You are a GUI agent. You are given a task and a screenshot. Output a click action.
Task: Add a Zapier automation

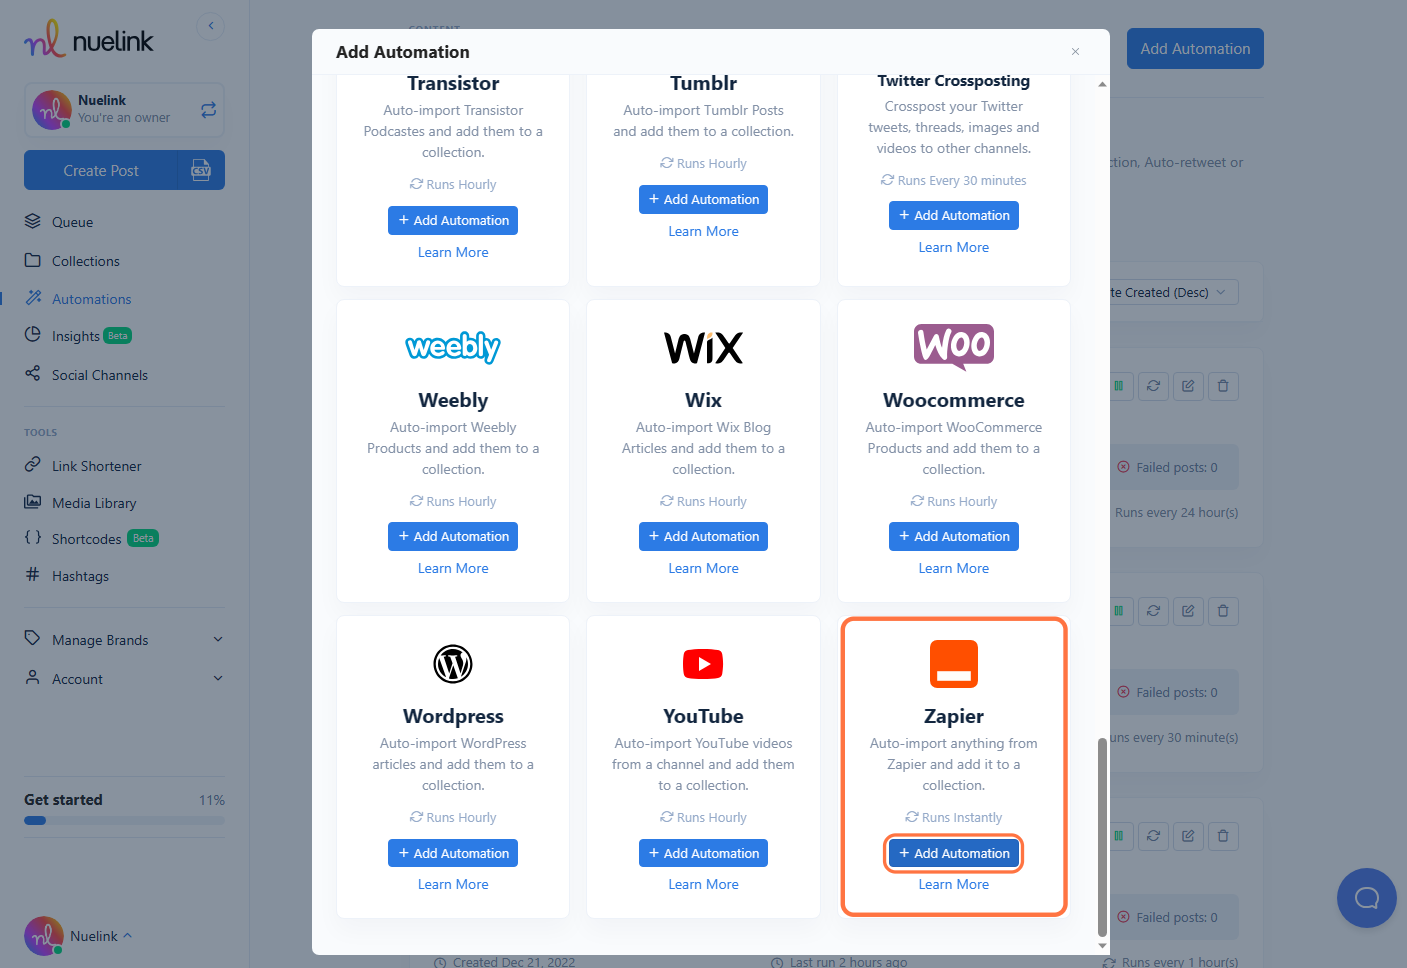[x=954, y=853]
